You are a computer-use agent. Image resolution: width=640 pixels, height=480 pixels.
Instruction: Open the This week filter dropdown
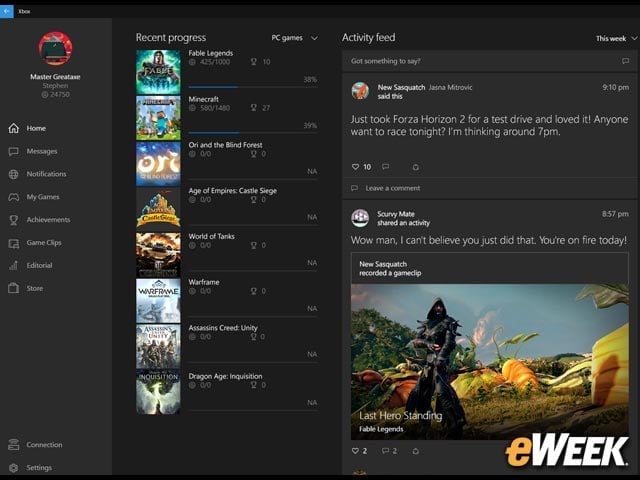point(616,38)
